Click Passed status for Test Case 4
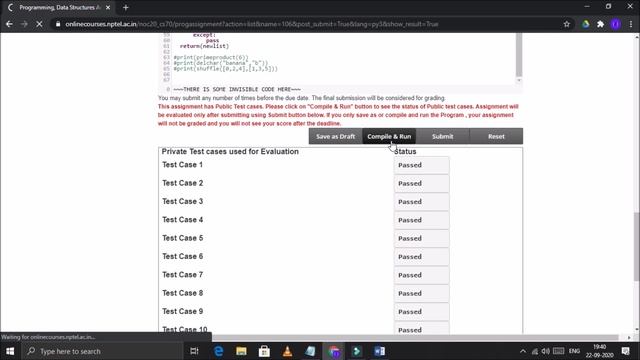The height and width of the screenshot is (360, 640). point(422,220)
